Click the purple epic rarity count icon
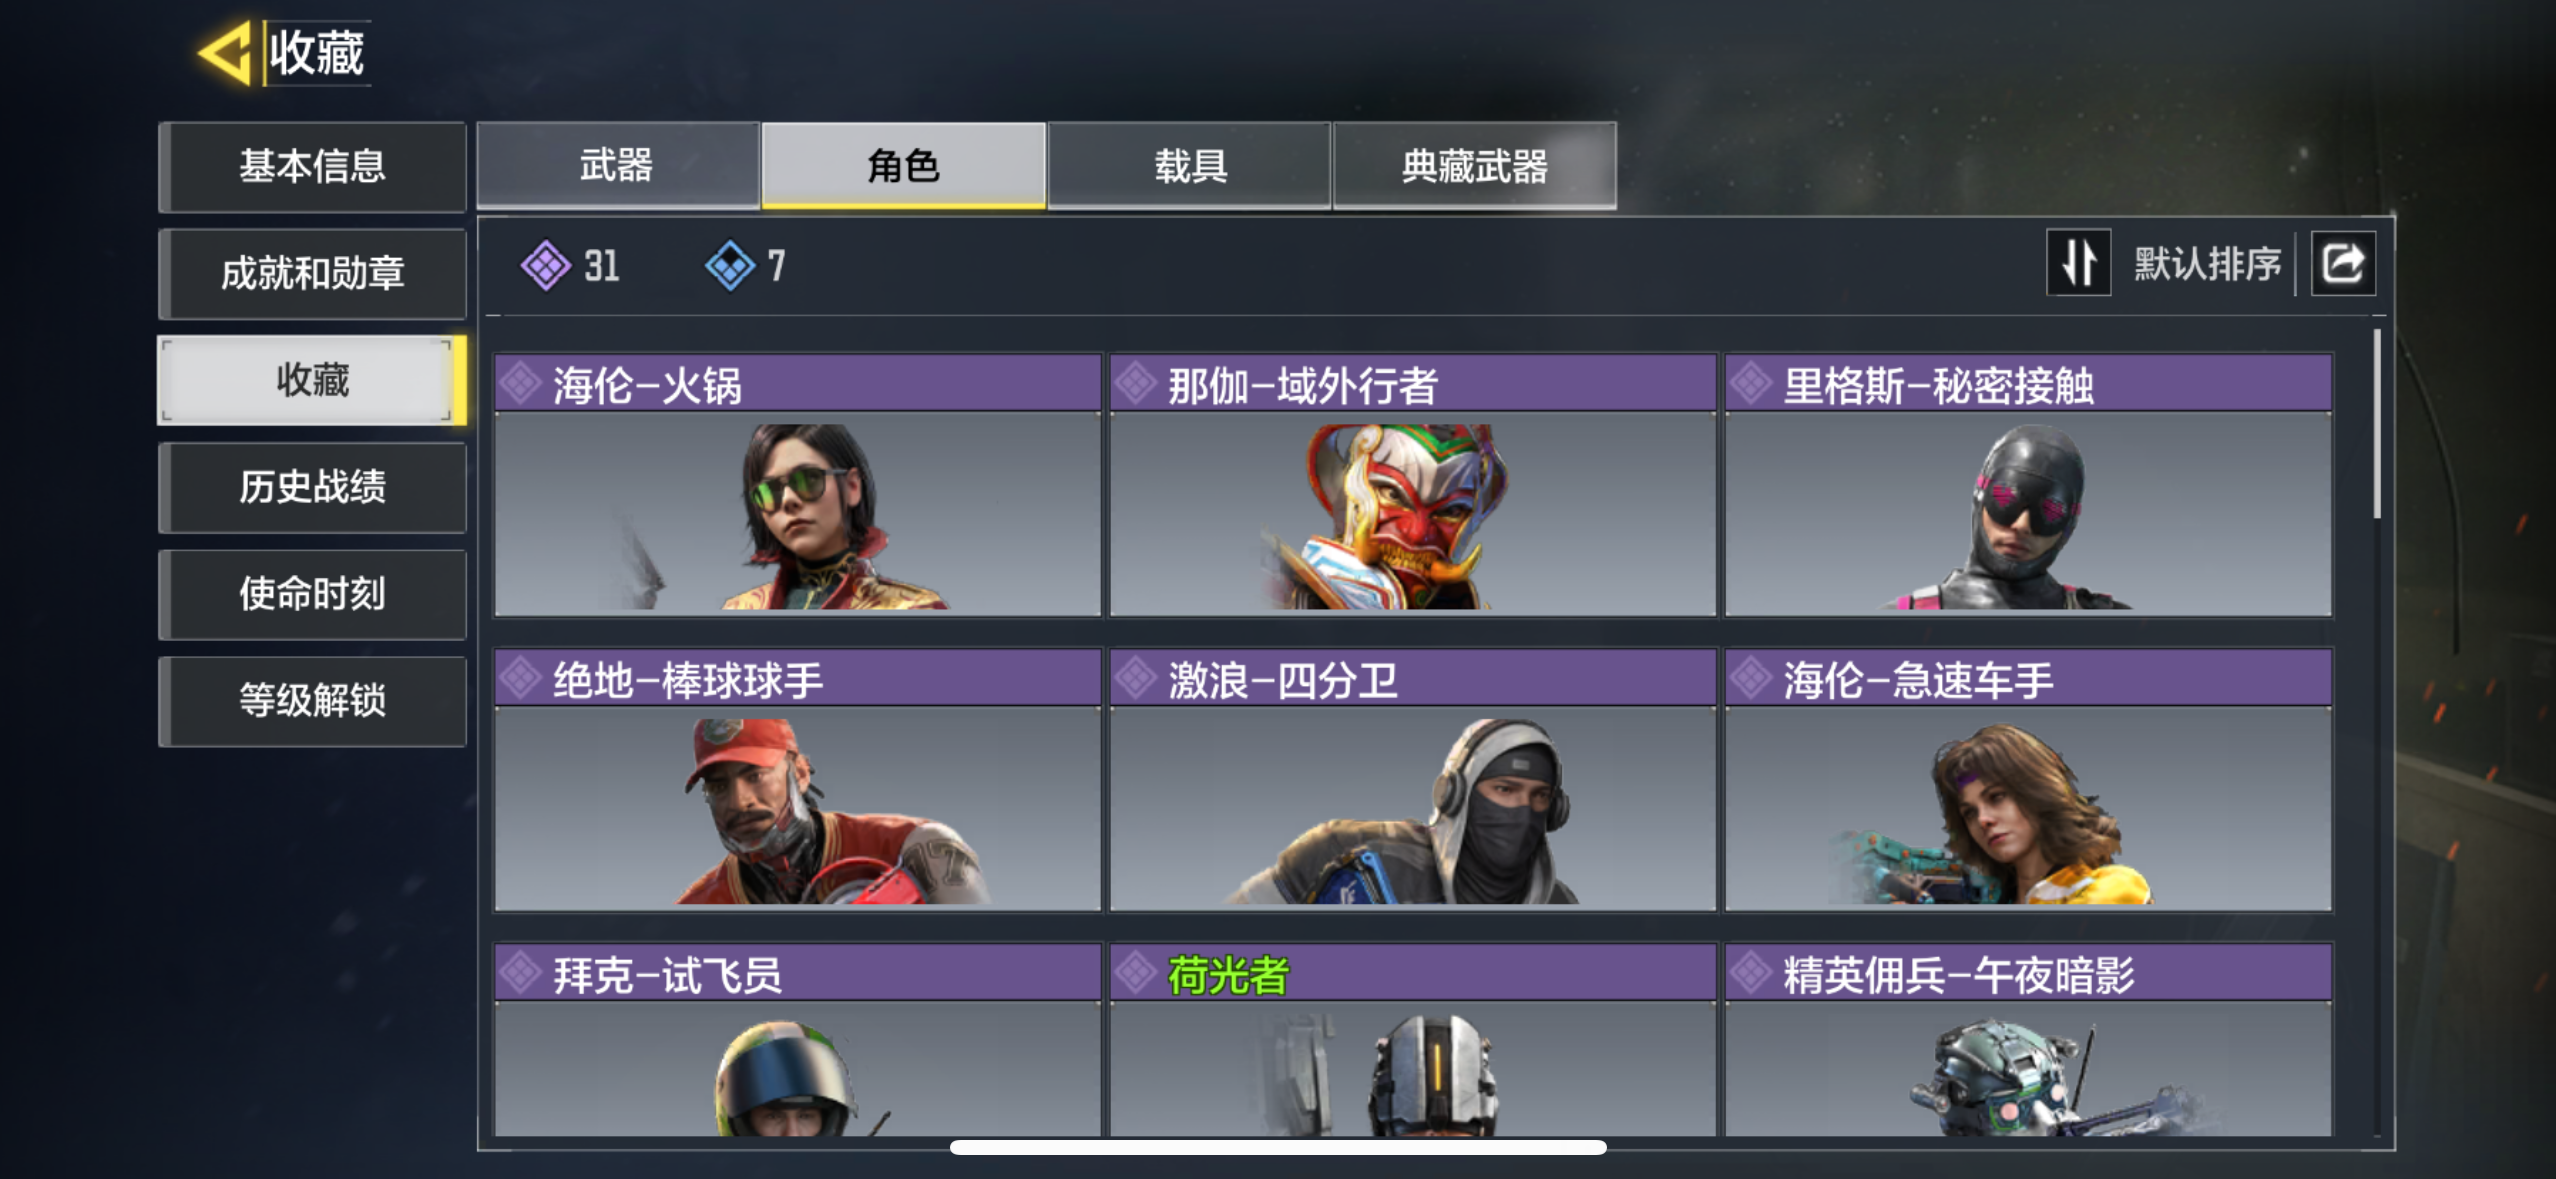This screenshot has width=2556, height=1179. tap(546, 265)
